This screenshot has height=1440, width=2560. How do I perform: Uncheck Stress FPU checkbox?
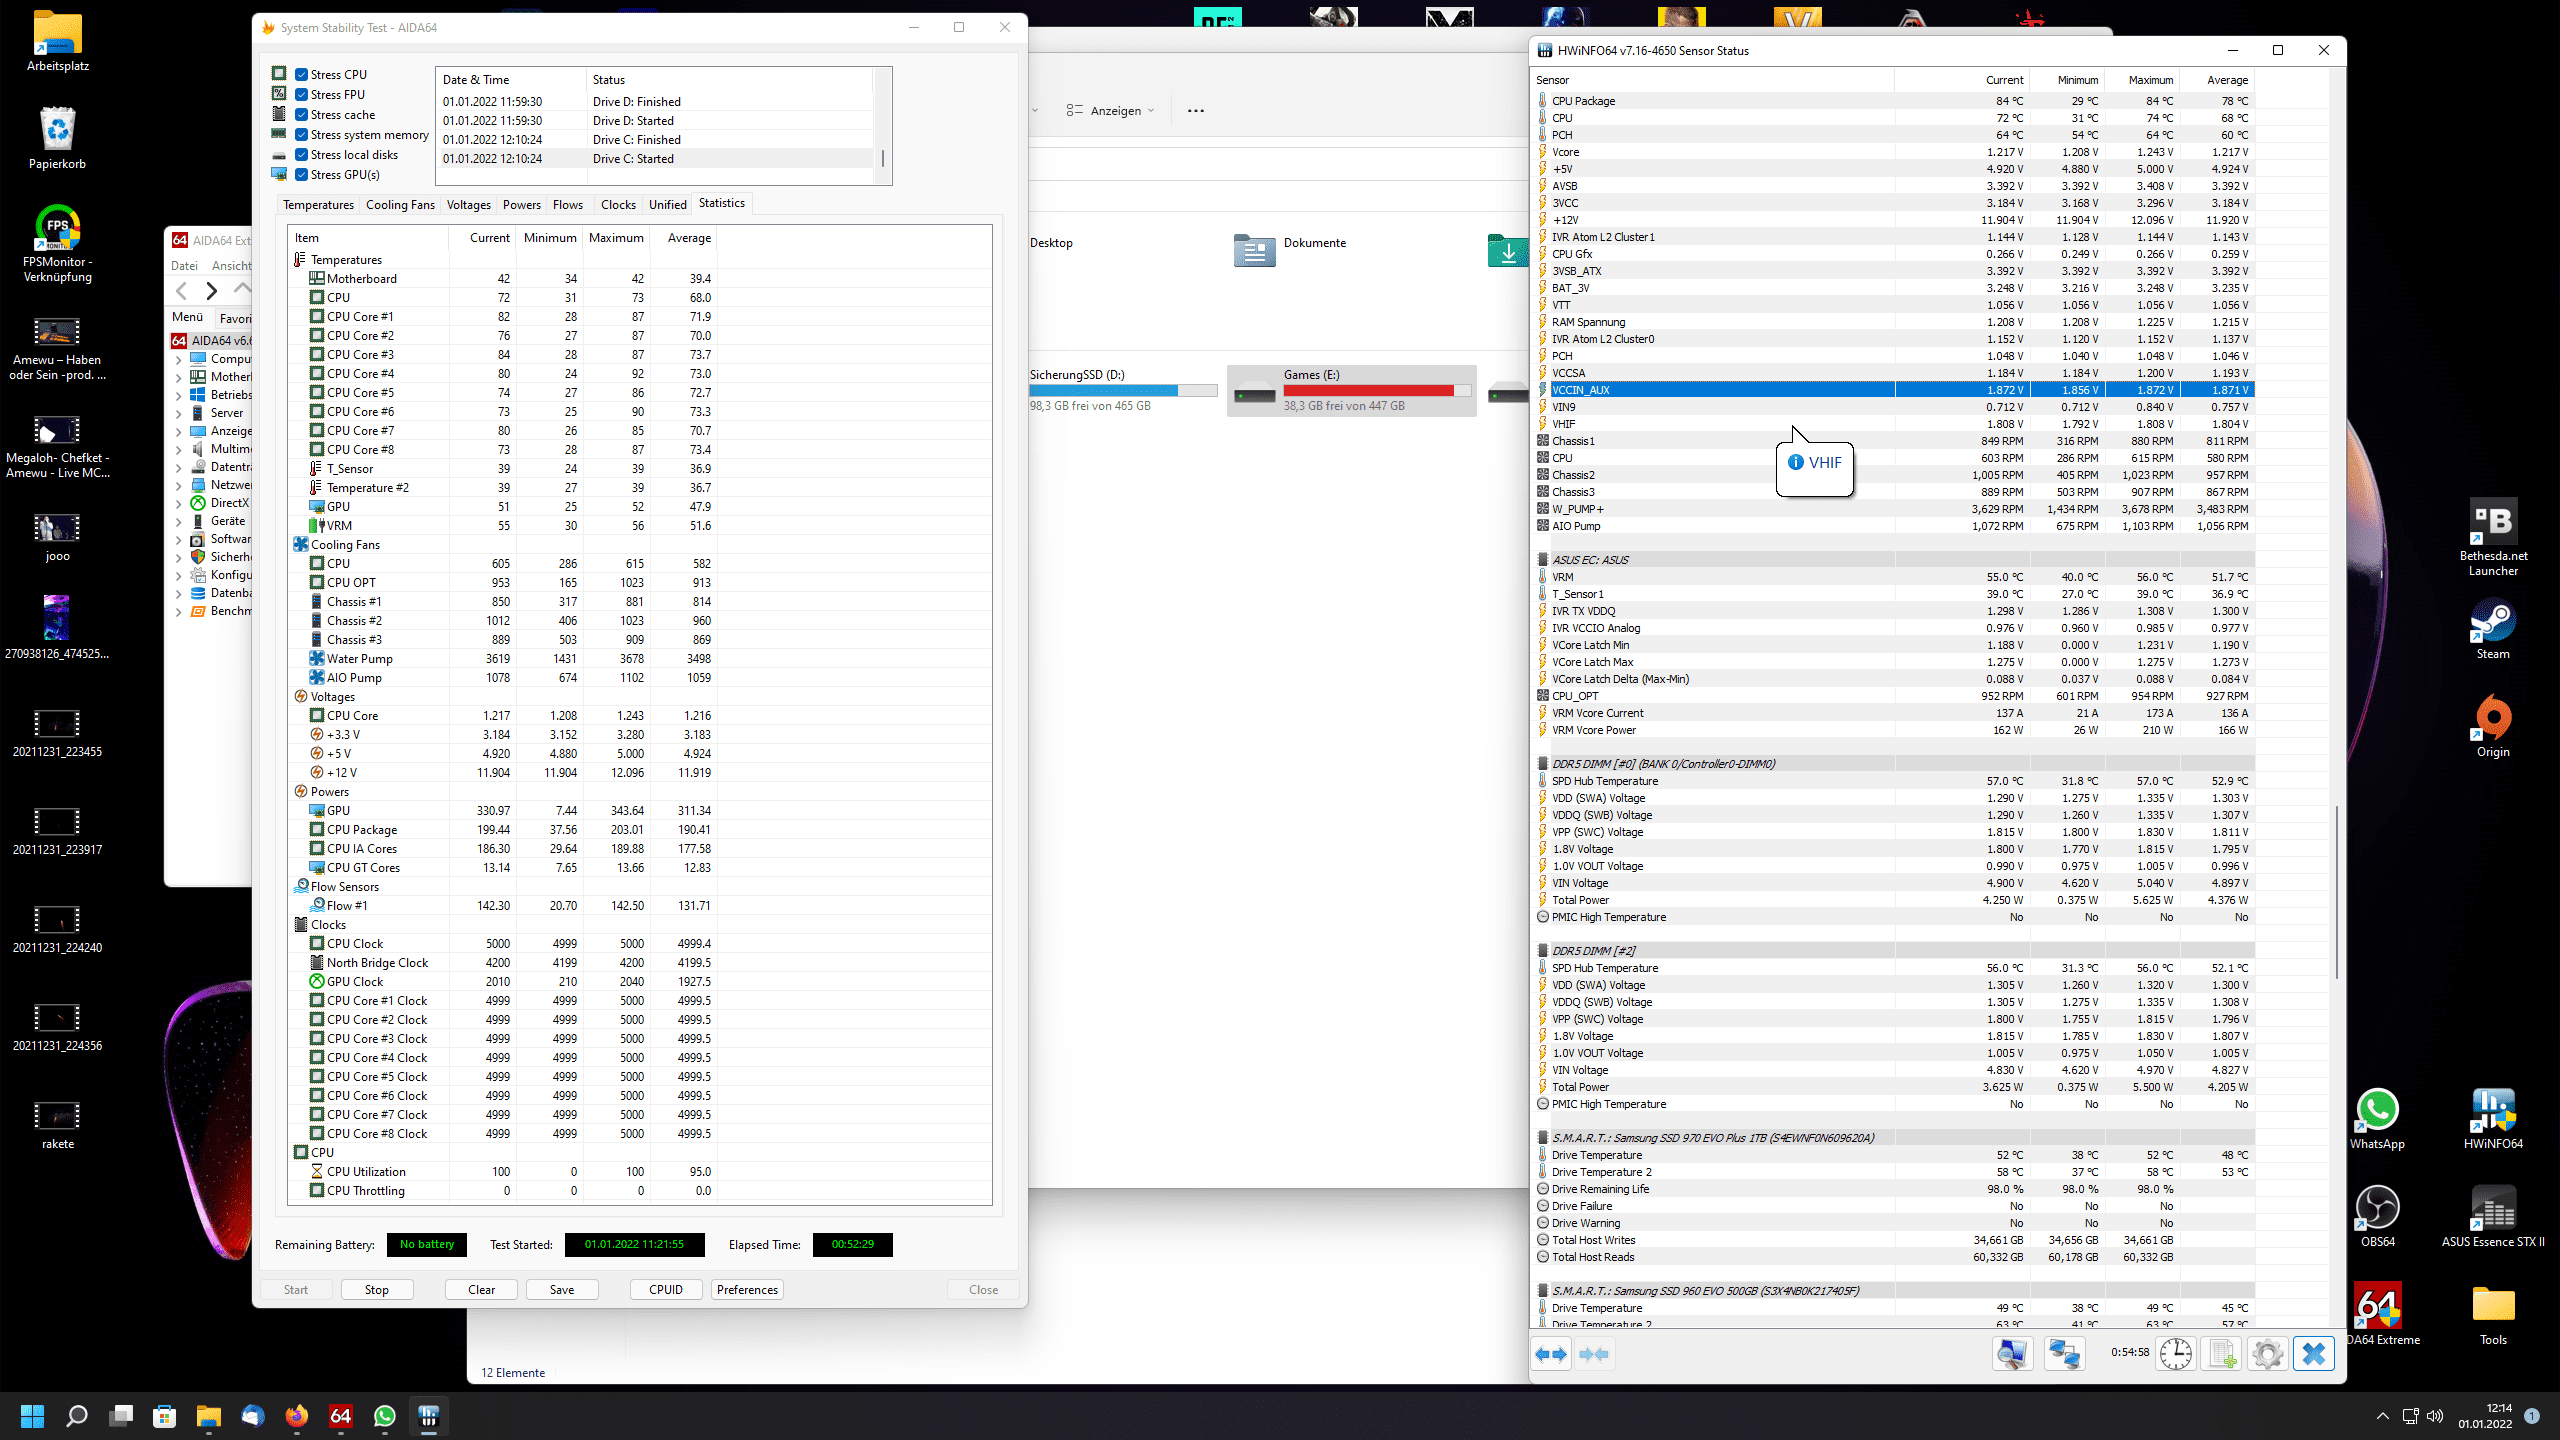click(301, 95)
